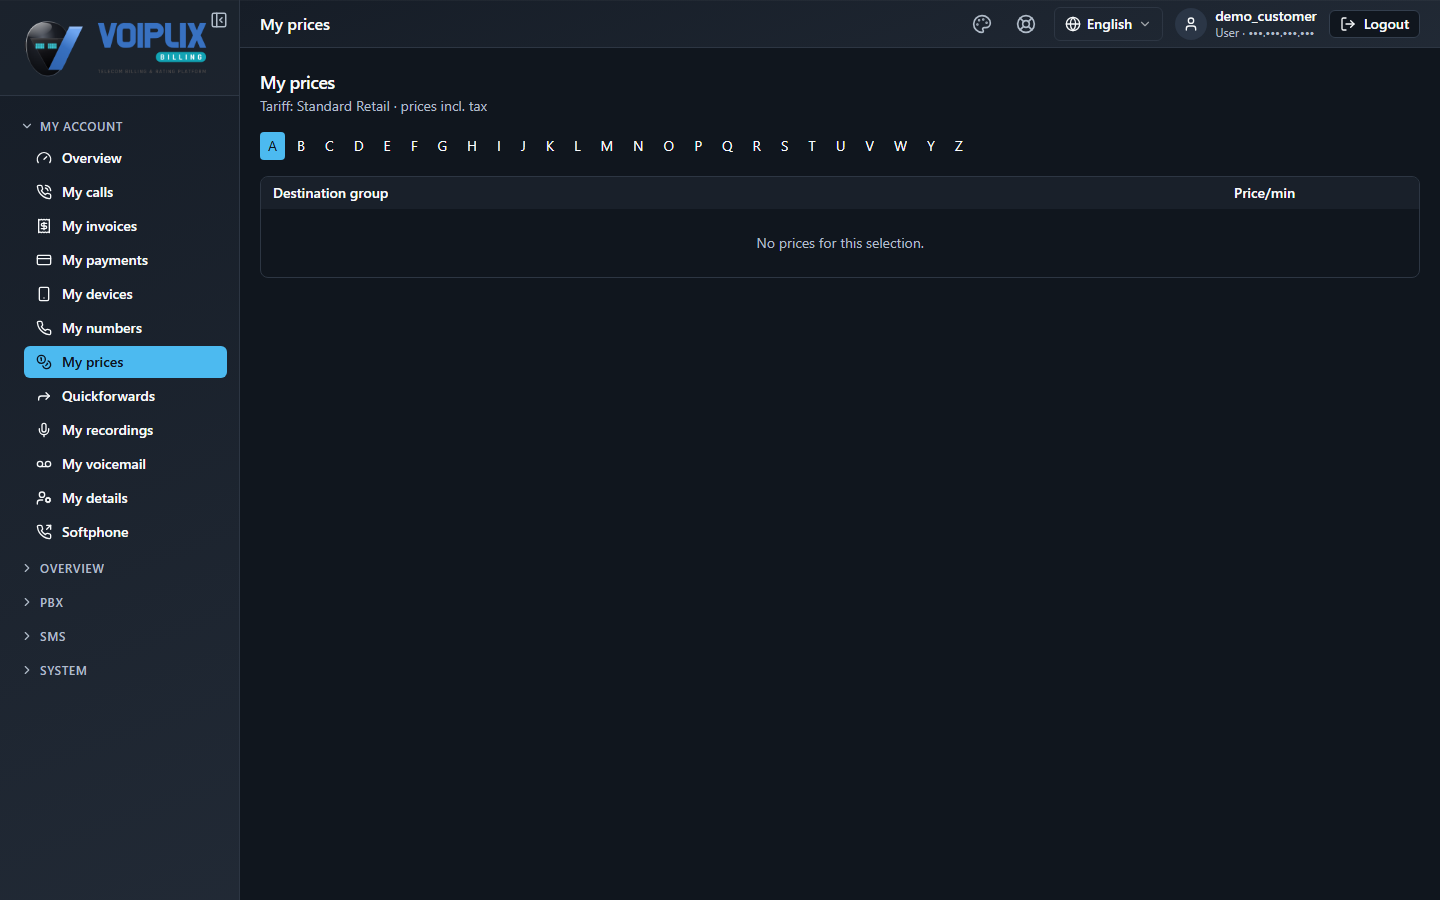Viewport: 1440px width, 900px height.
Task: Click the Destination group column header
Action: point(330,193)
